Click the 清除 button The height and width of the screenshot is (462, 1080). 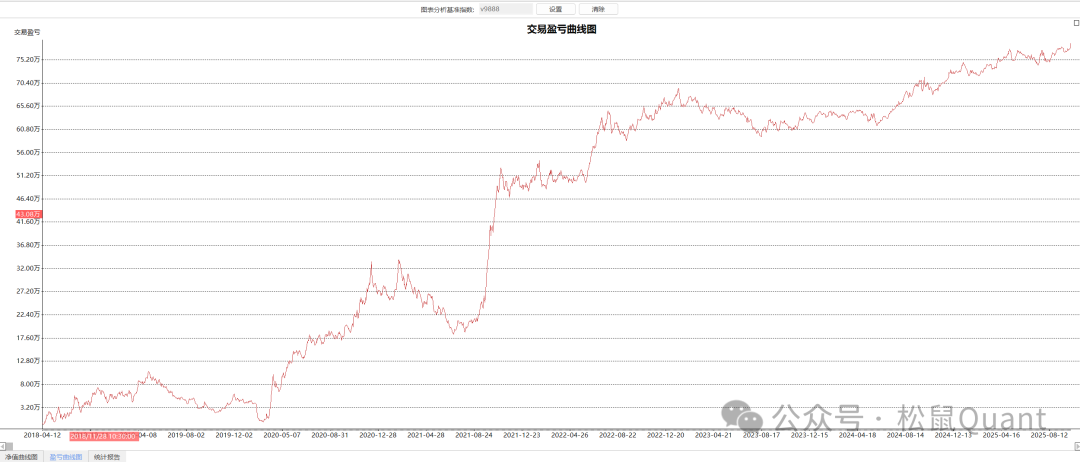(598, 9)
